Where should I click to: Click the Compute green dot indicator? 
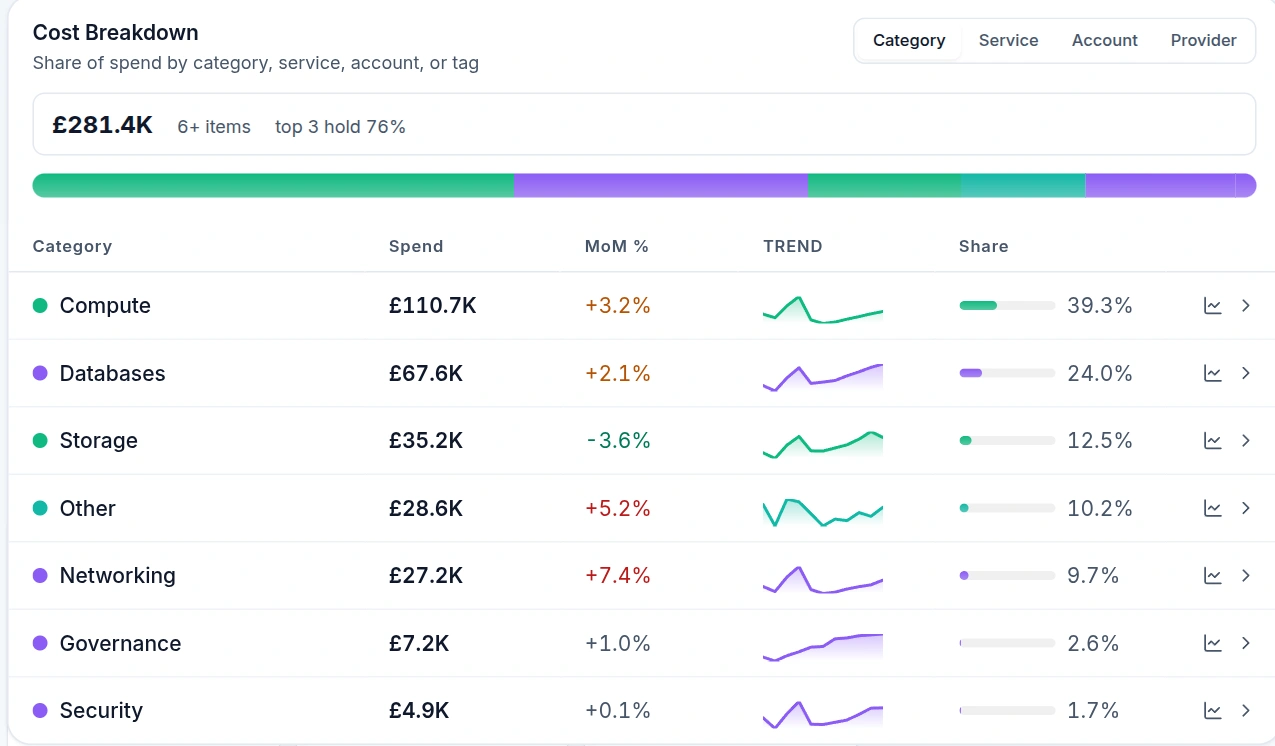click(x=40, y=306)
